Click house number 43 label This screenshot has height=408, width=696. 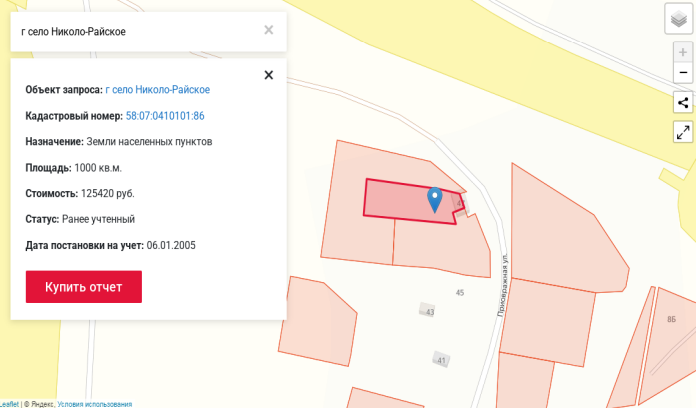point(429,312)
